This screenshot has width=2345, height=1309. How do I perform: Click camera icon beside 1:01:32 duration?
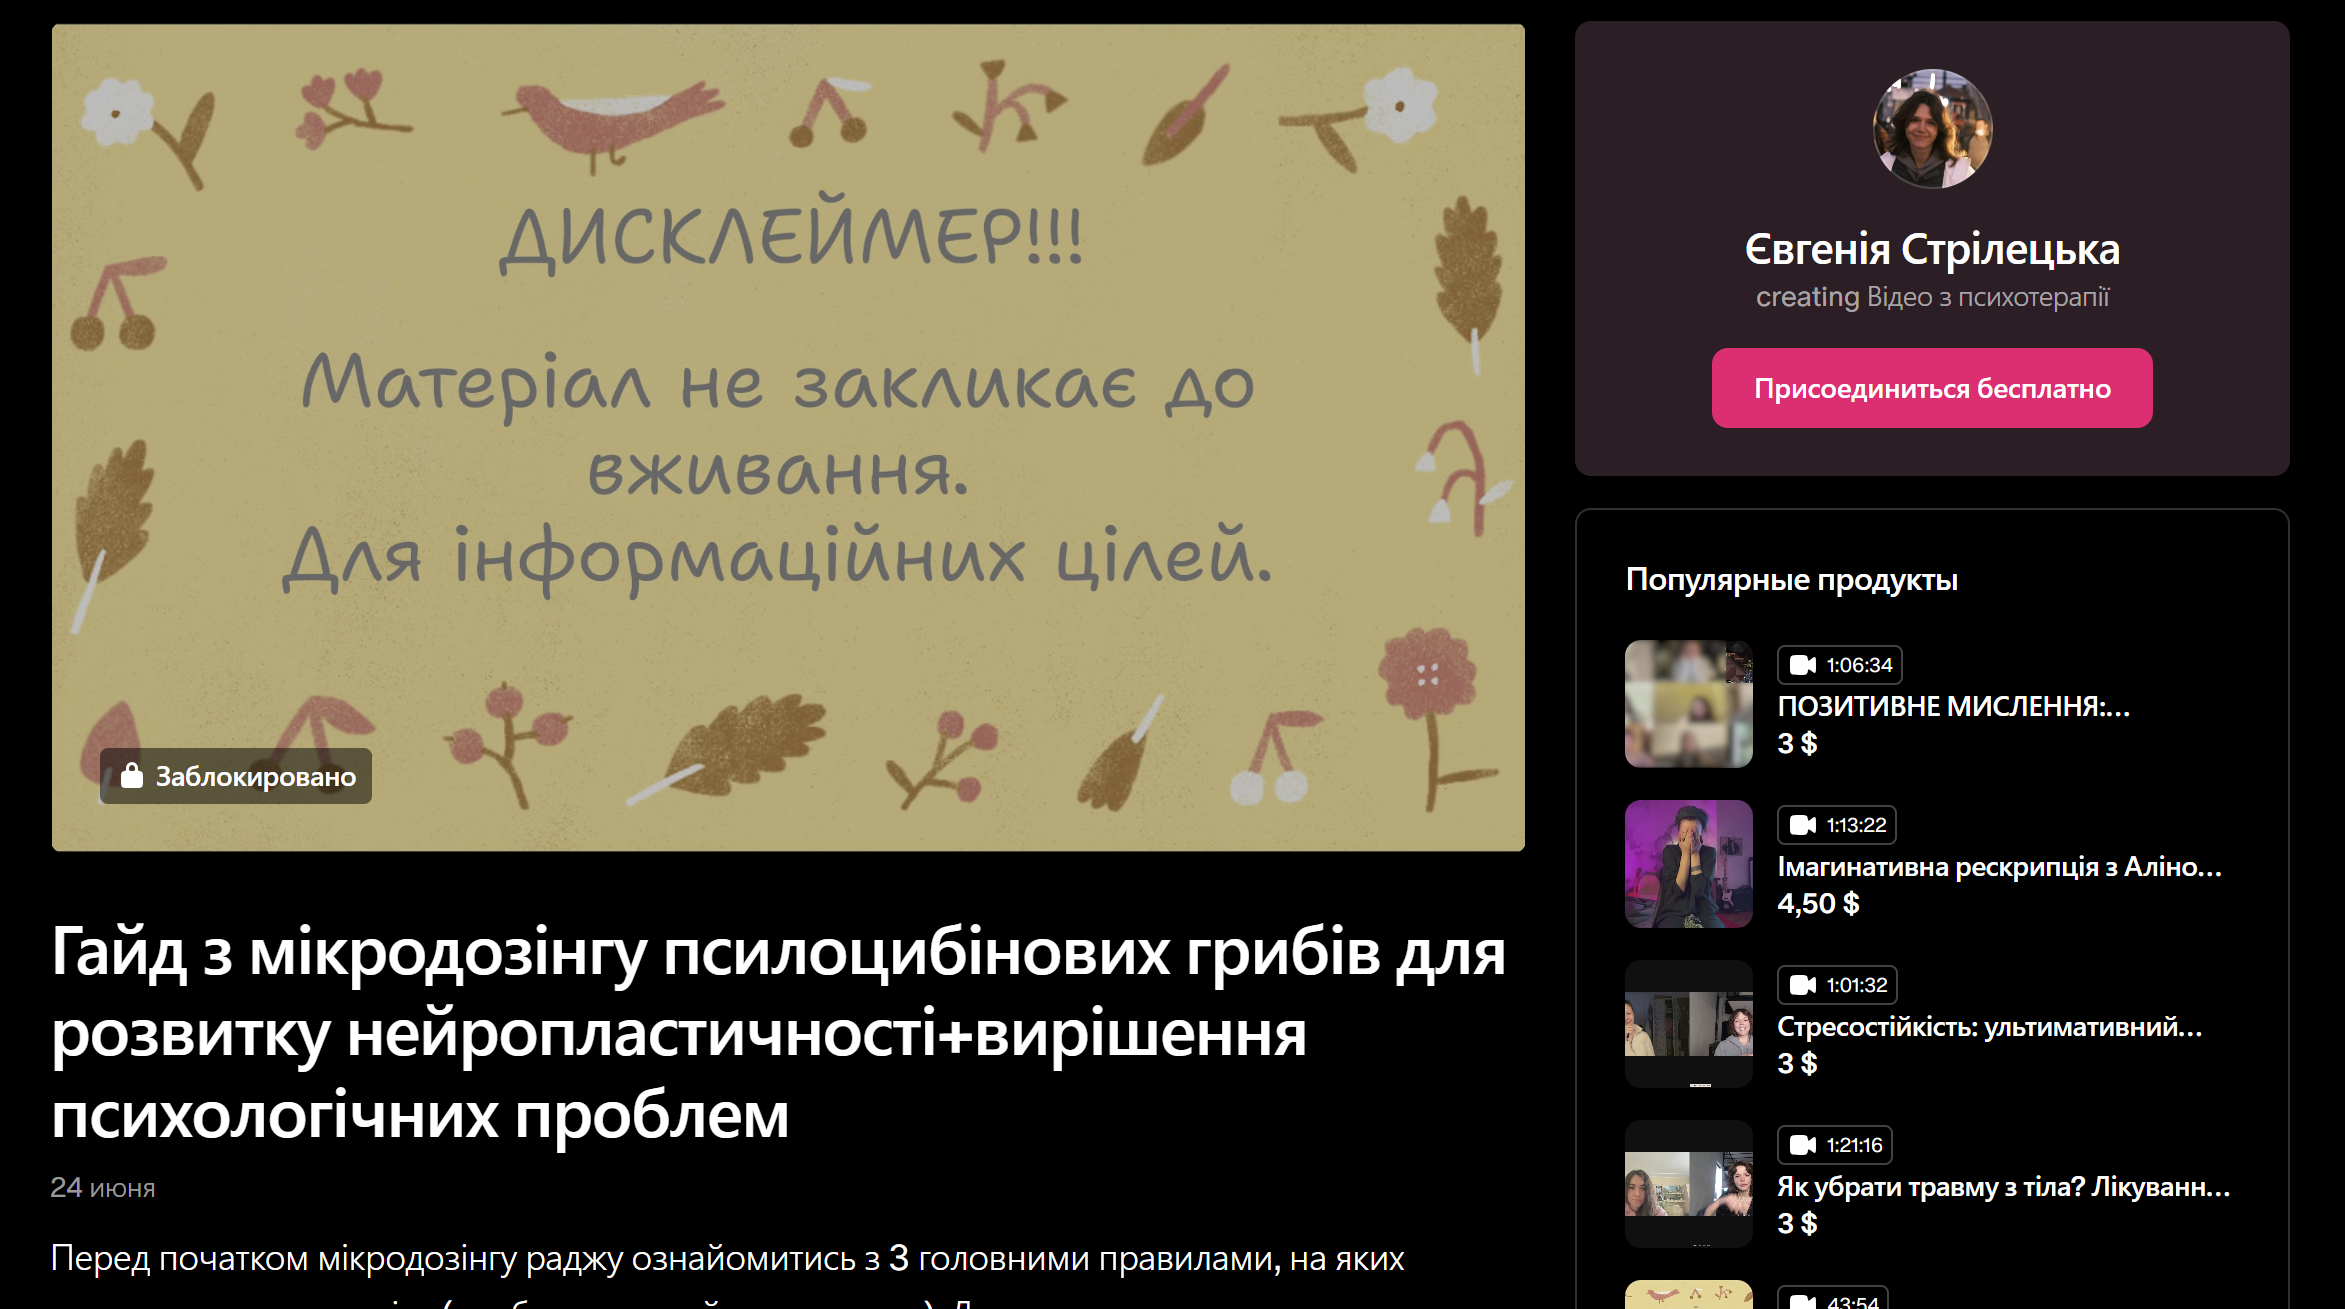tap(1802, 985)
